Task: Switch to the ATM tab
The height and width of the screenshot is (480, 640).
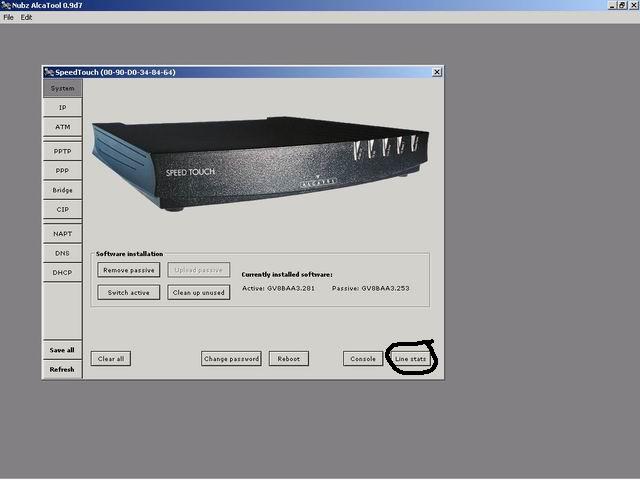Action: tap(62, 127)
